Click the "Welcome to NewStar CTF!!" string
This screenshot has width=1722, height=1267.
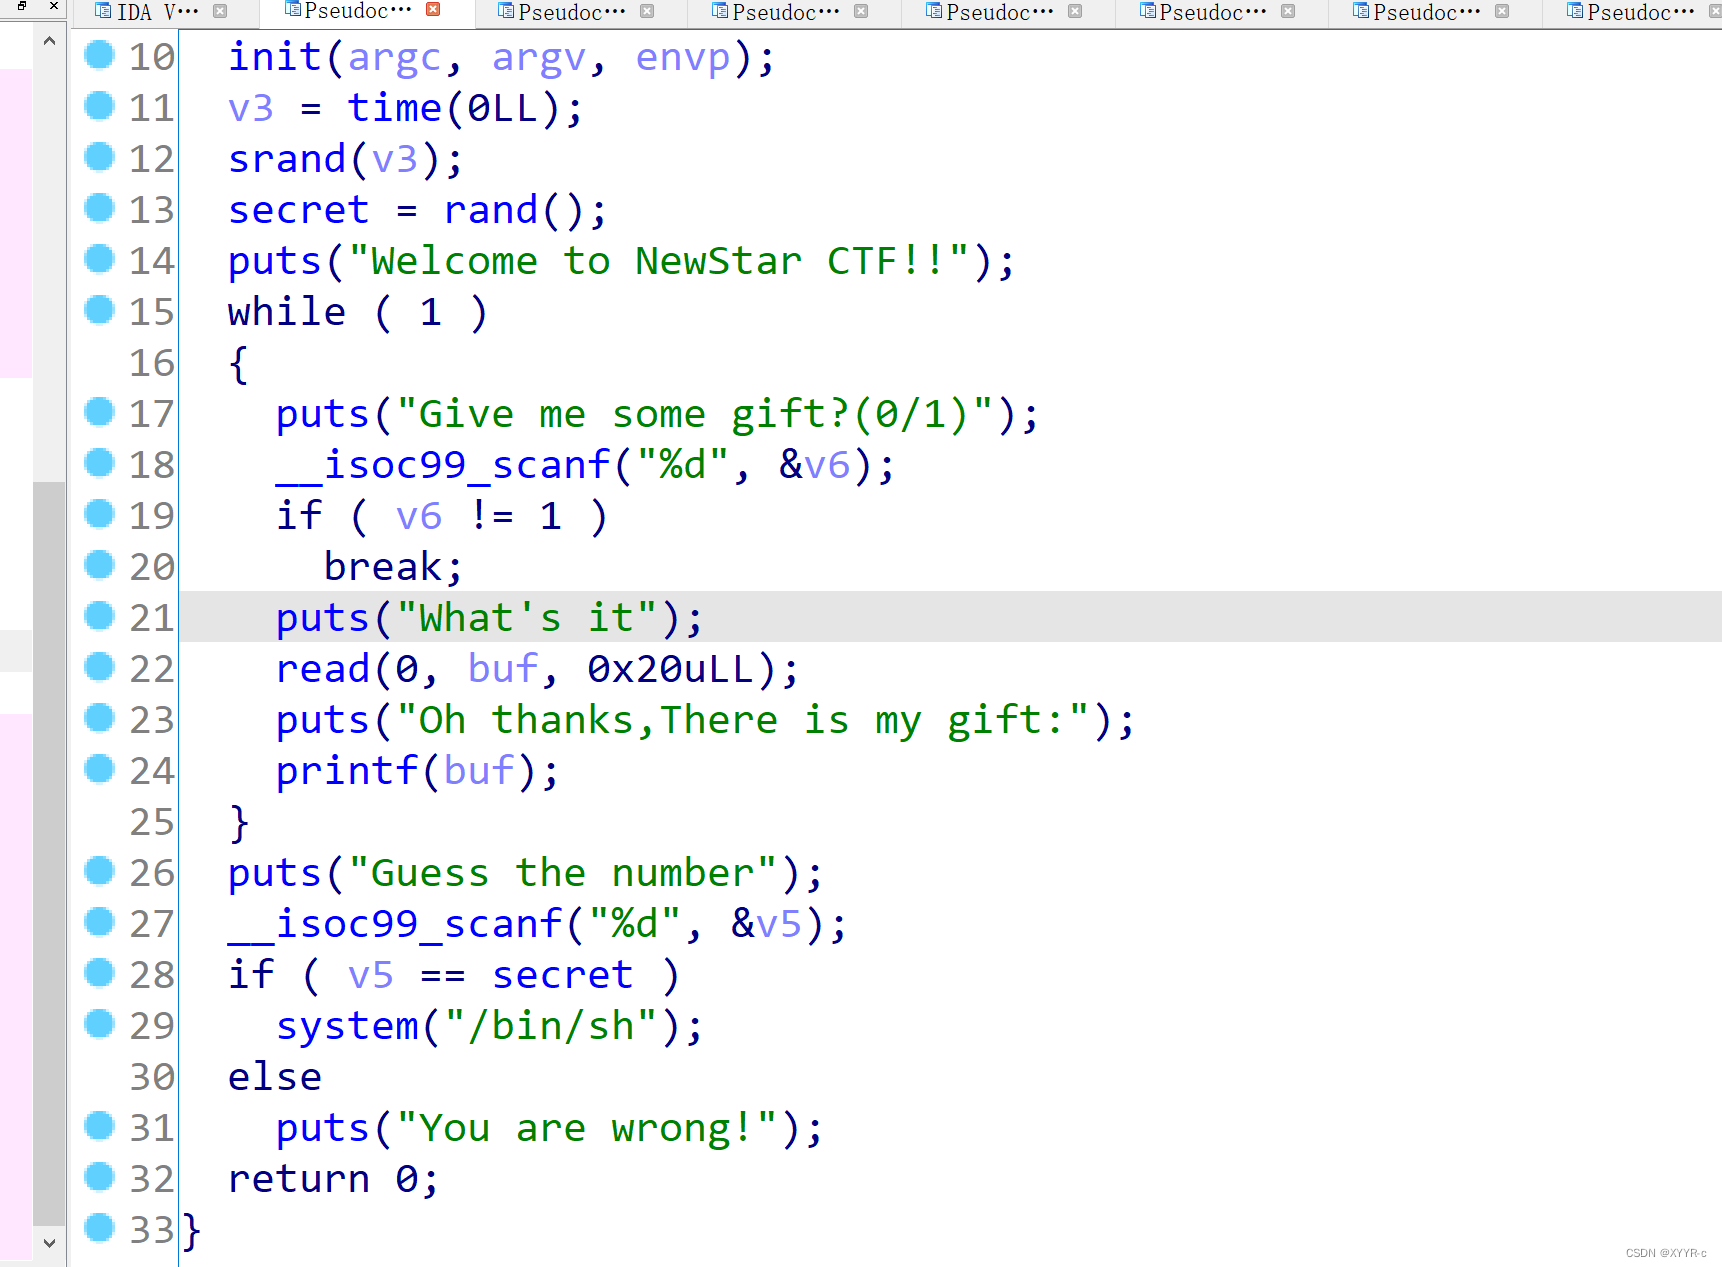point(659,261)
